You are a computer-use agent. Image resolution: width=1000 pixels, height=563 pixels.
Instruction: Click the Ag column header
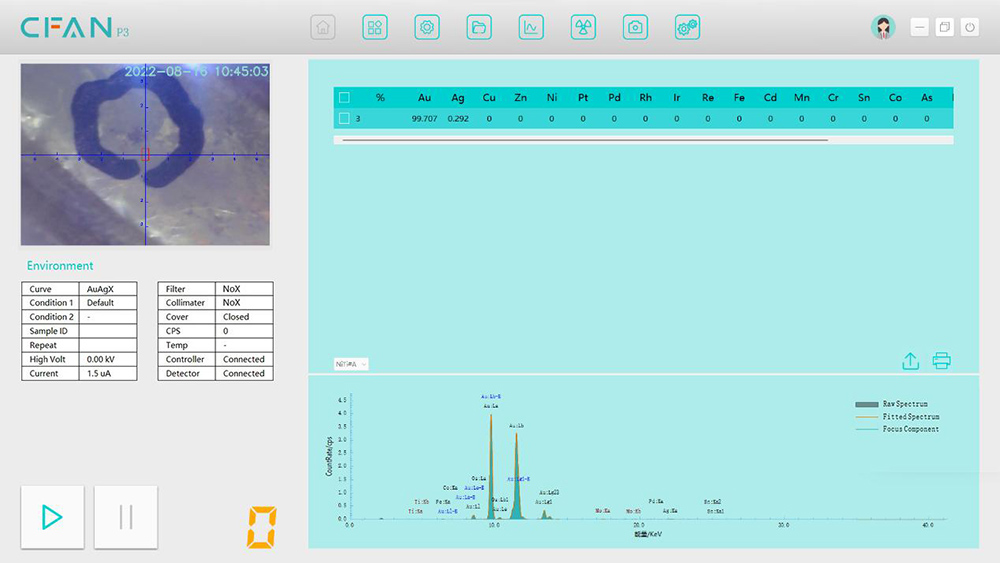(458, 98)
